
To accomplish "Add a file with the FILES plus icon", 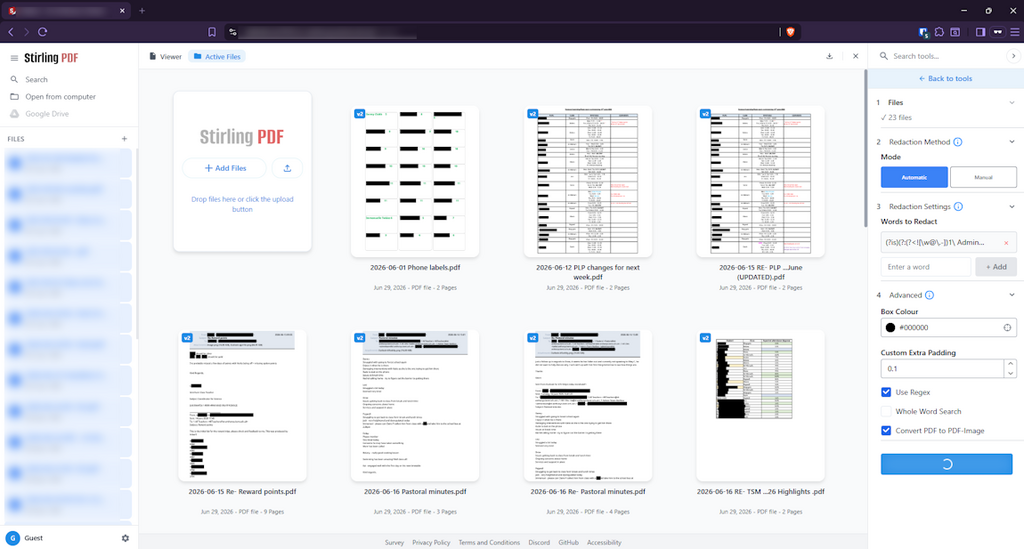I will (124, 138).
